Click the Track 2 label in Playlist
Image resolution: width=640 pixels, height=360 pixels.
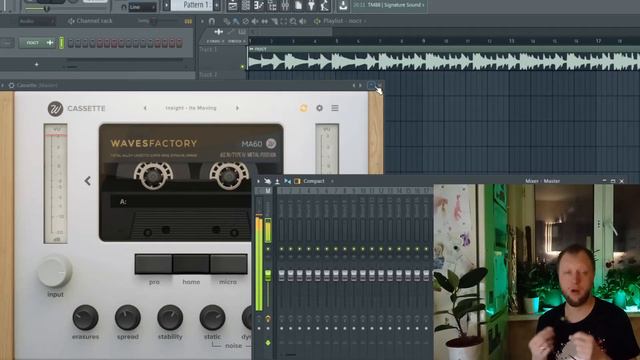pos(208,75)
